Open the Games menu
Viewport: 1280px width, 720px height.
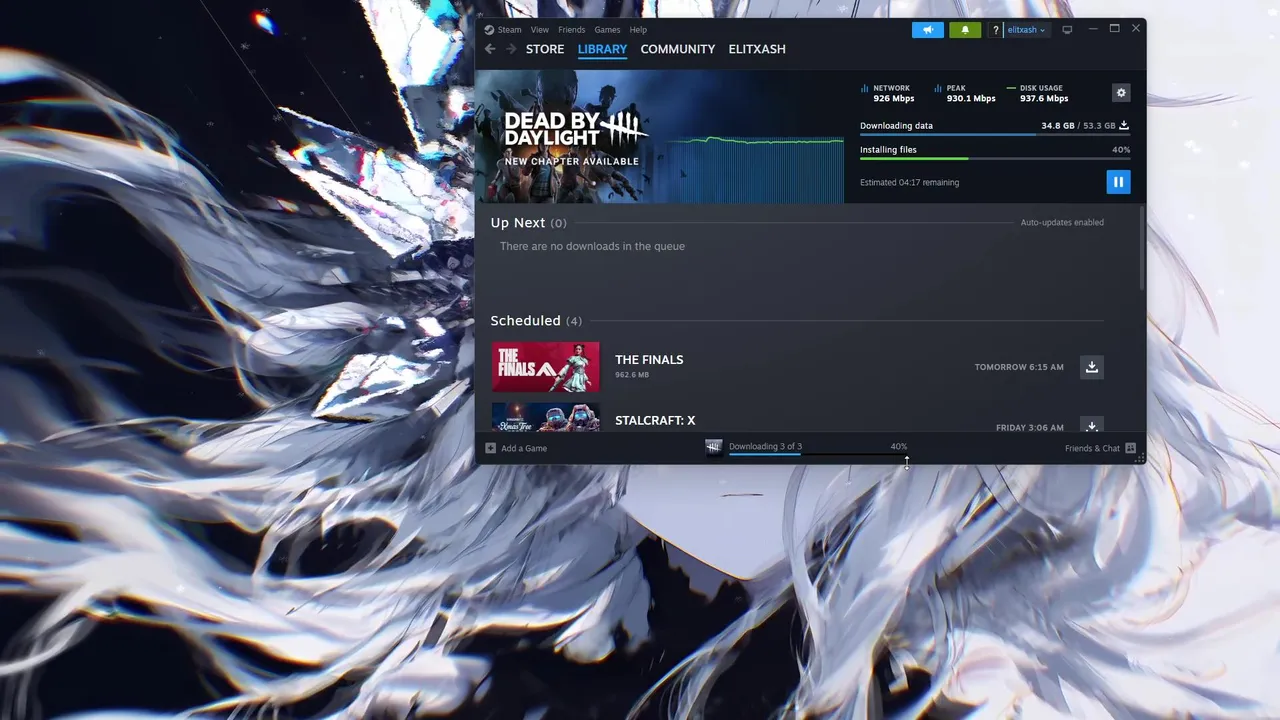tap(607, 30)
